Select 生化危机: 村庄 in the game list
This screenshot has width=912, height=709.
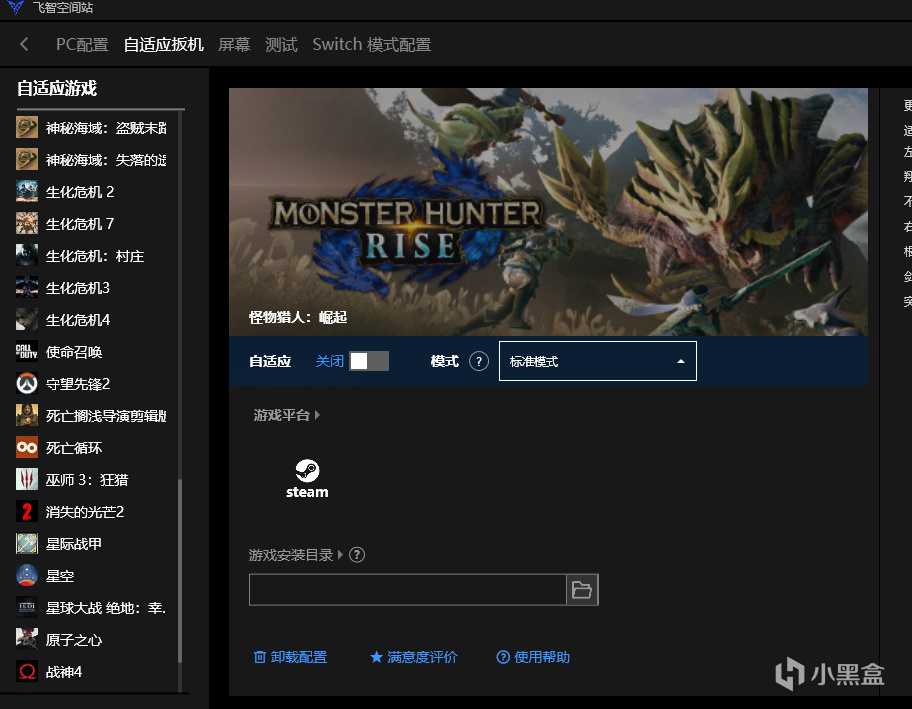point(95,255)
